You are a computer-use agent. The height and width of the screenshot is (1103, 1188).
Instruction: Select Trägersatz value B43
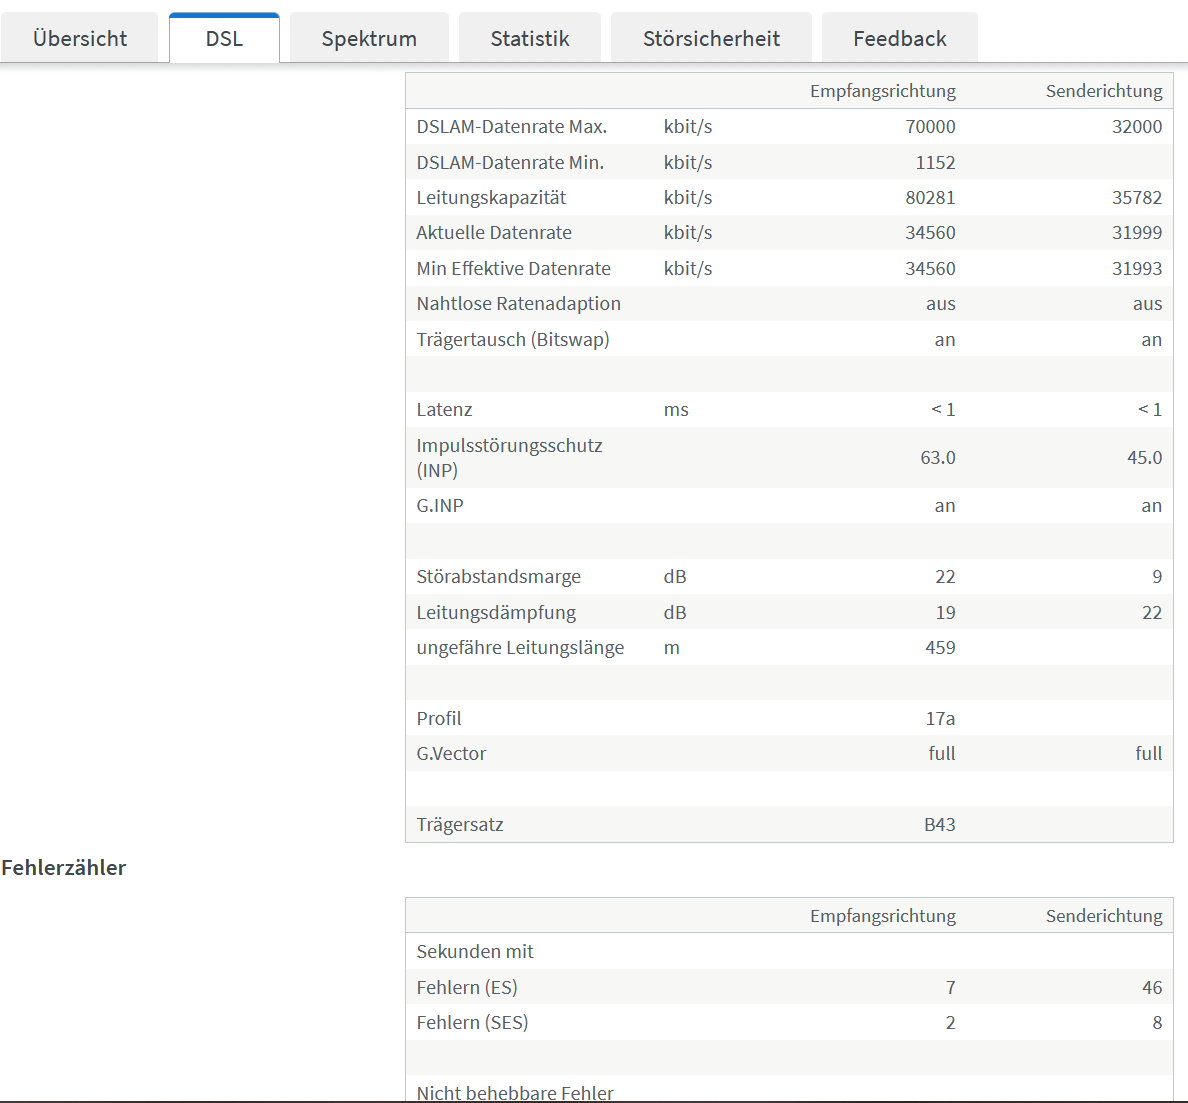(939, 824)
